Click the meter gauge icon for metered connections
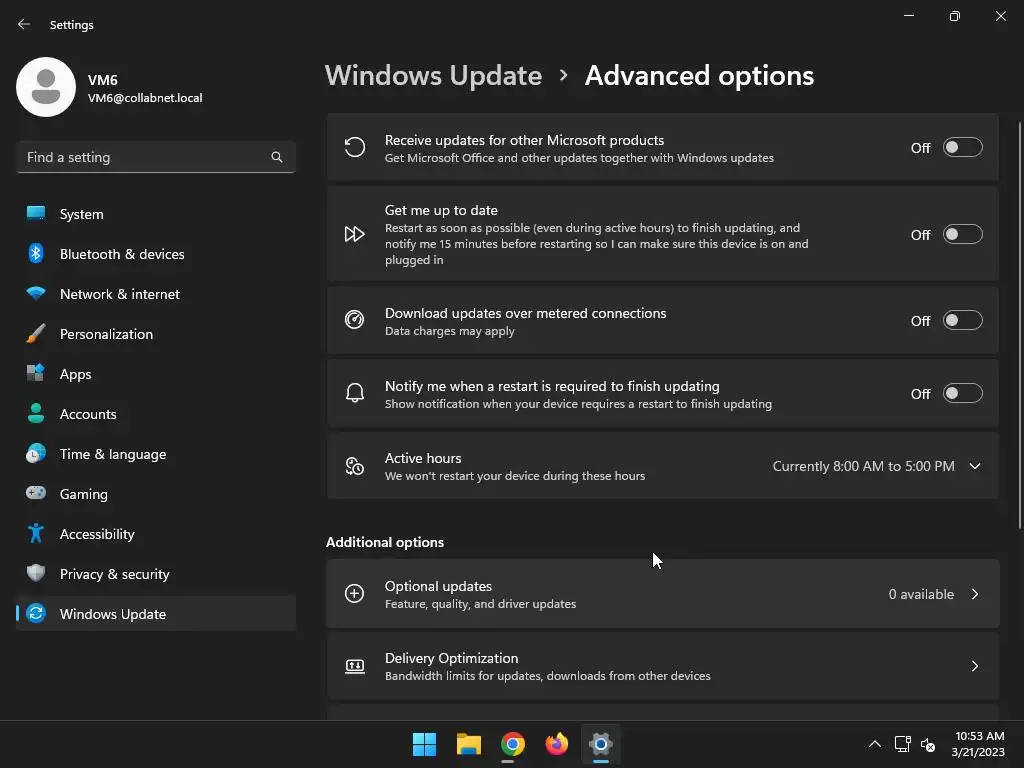 pyautogui.click(x=355, y=320)
